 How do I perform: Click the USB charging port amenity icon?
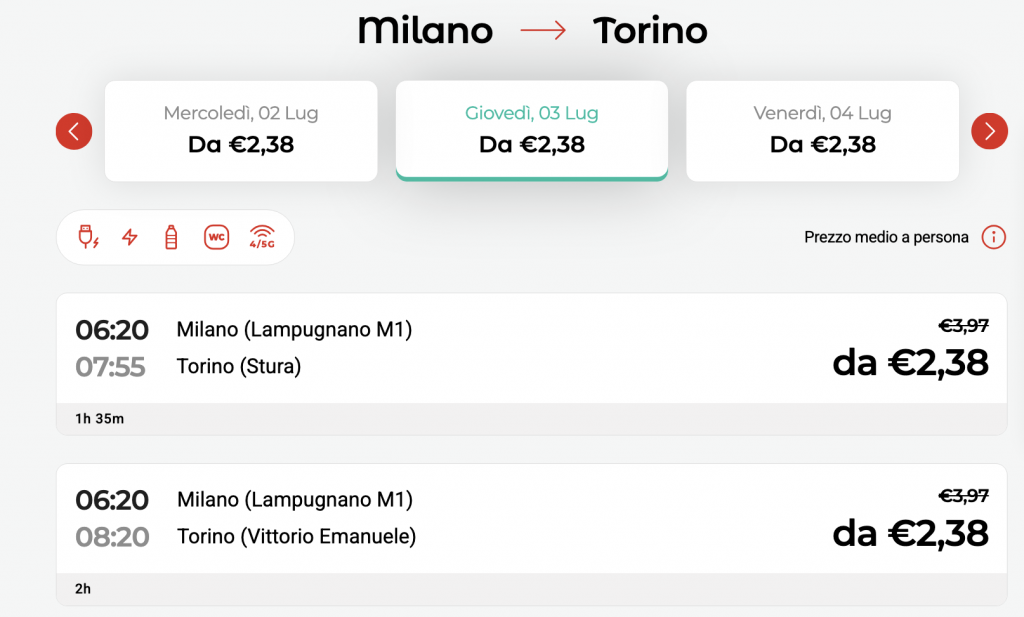pyautogui.click(x=88, y=237)
